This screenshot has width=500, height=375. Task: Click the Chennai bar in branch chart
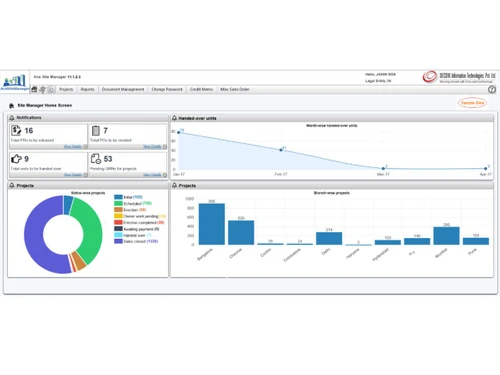[x=241, y=233]
